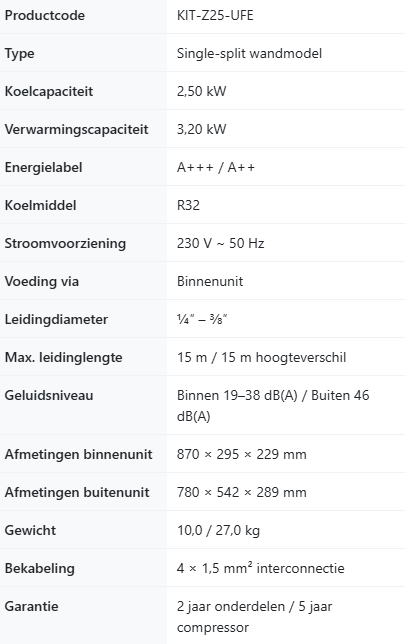Click the Stroomvoorziening label
The height and width of the screenshot is (644, 411).
point(65,243)
